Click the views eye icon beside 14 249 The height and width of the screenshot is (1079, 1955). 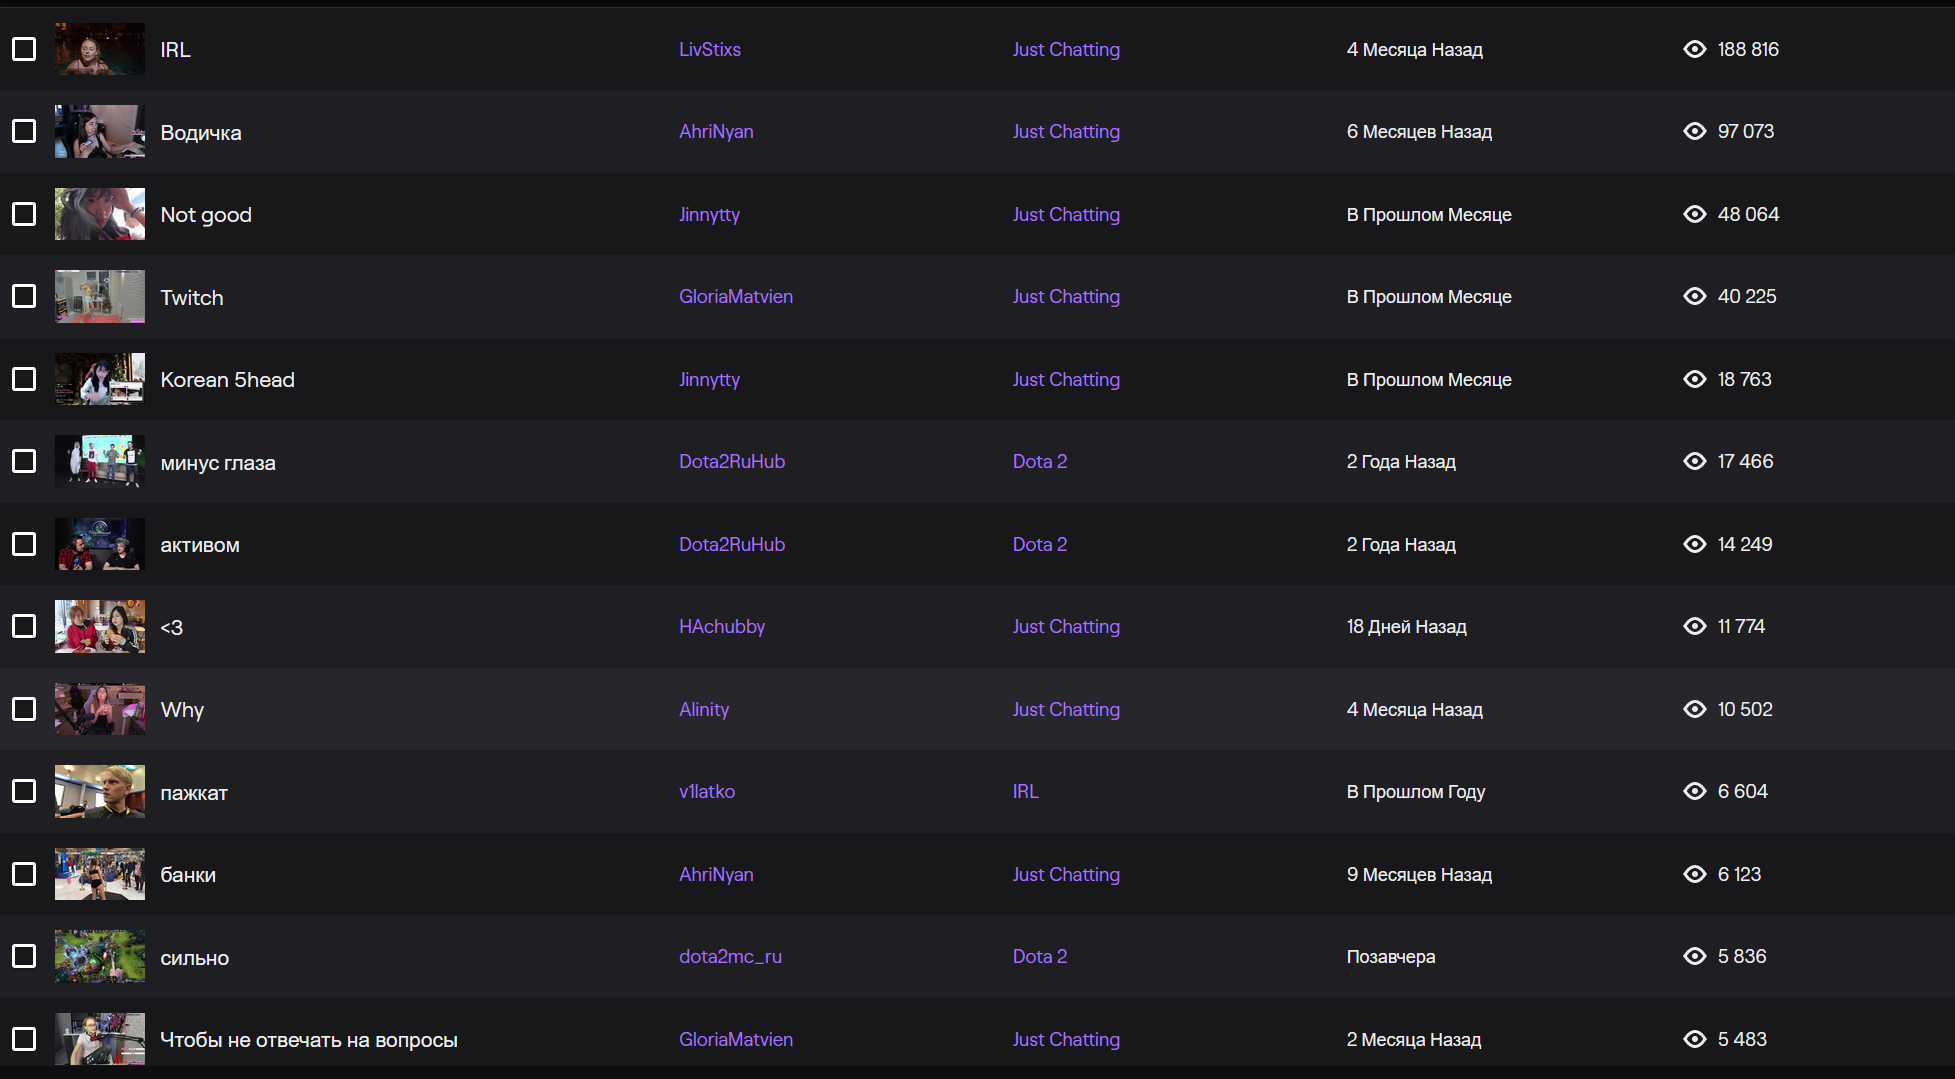[1694, 544]
